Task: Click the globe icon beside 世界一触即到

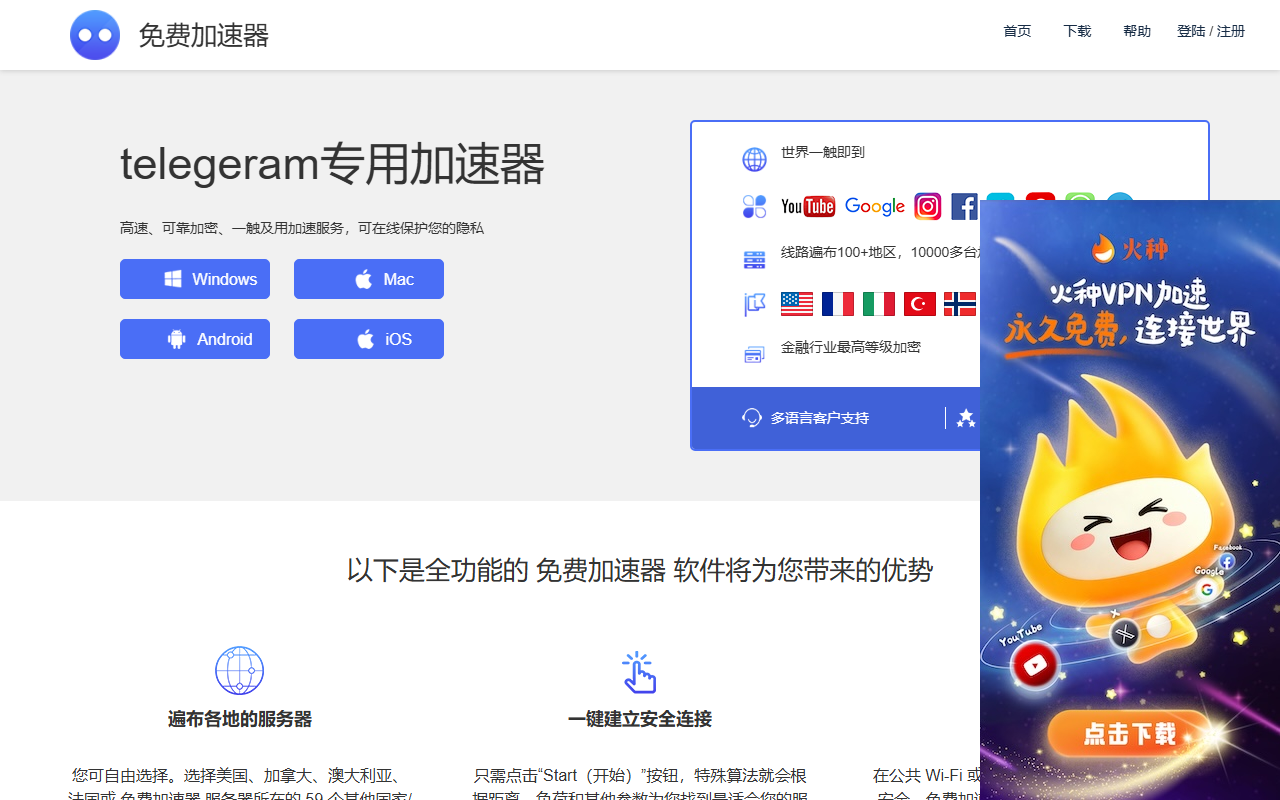Action: [754, 159]
